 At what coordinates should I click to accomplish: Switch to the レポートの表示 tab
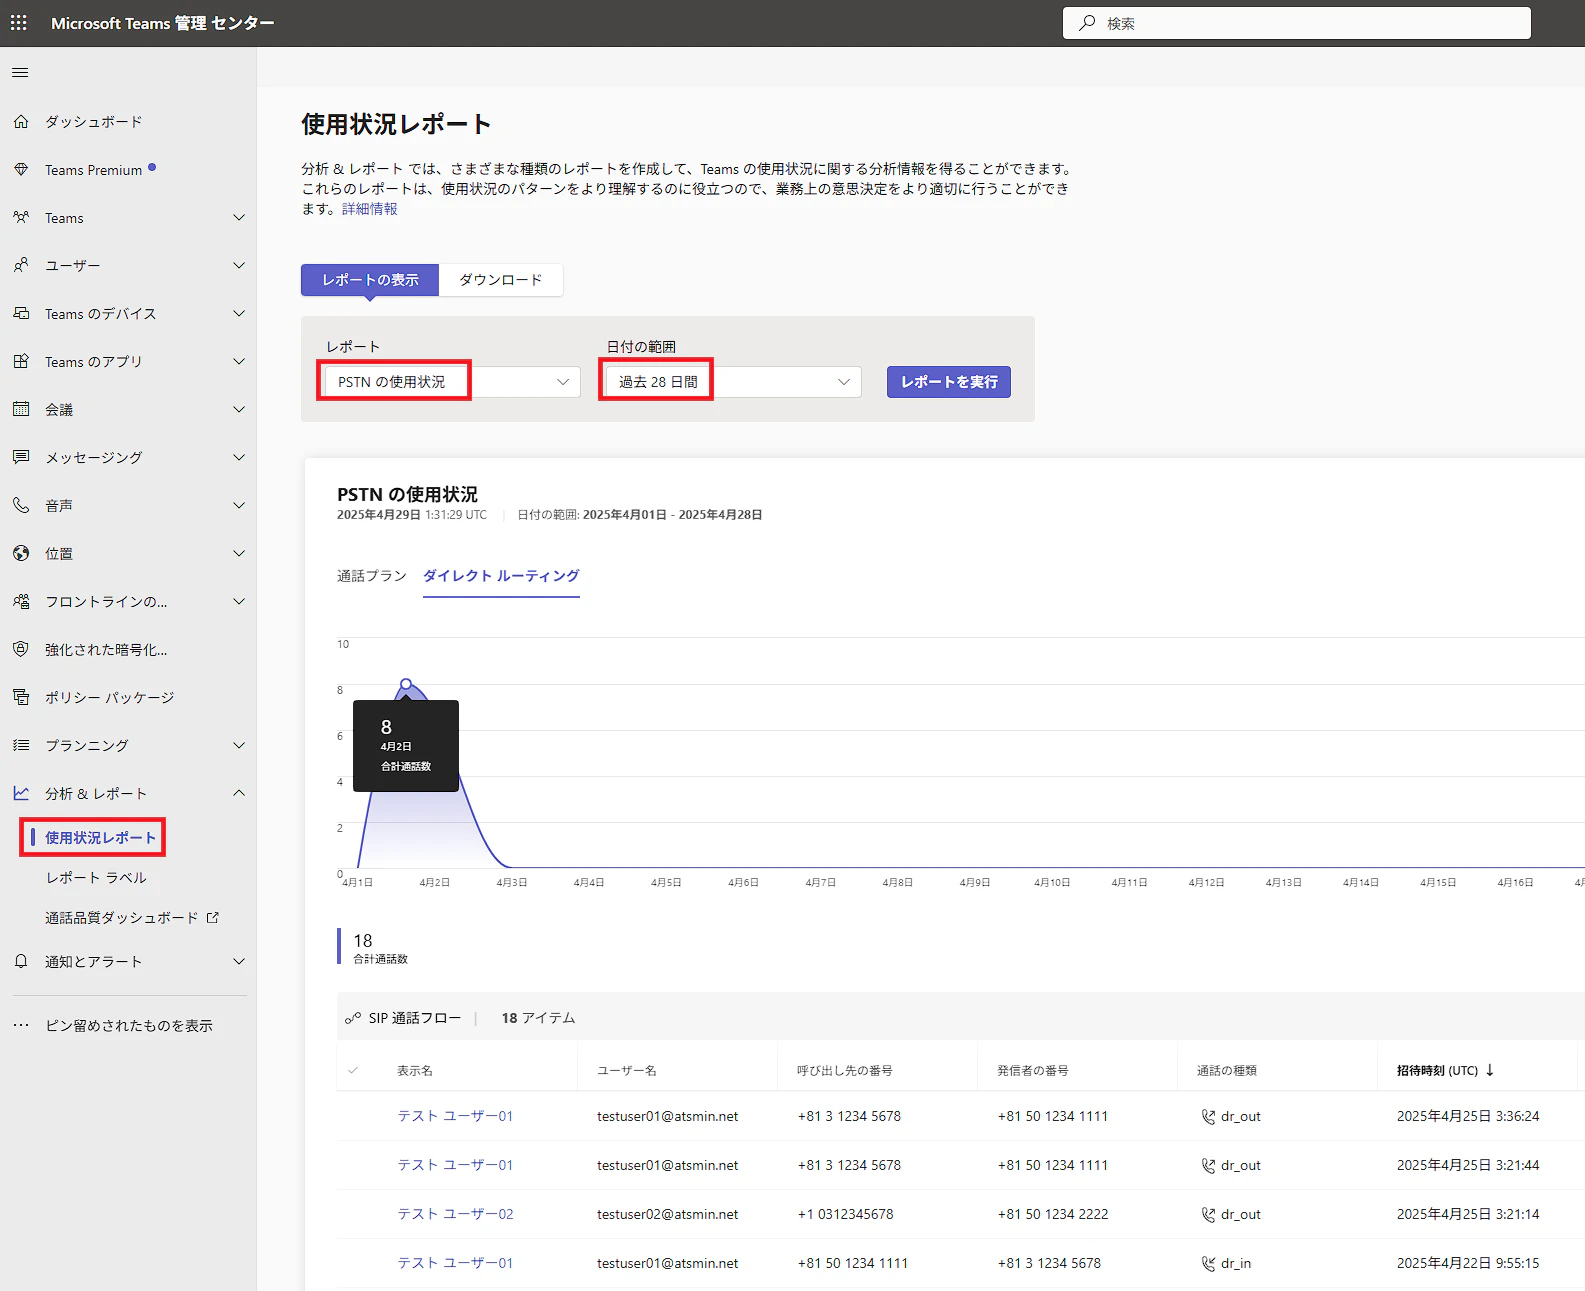(370, 280)
